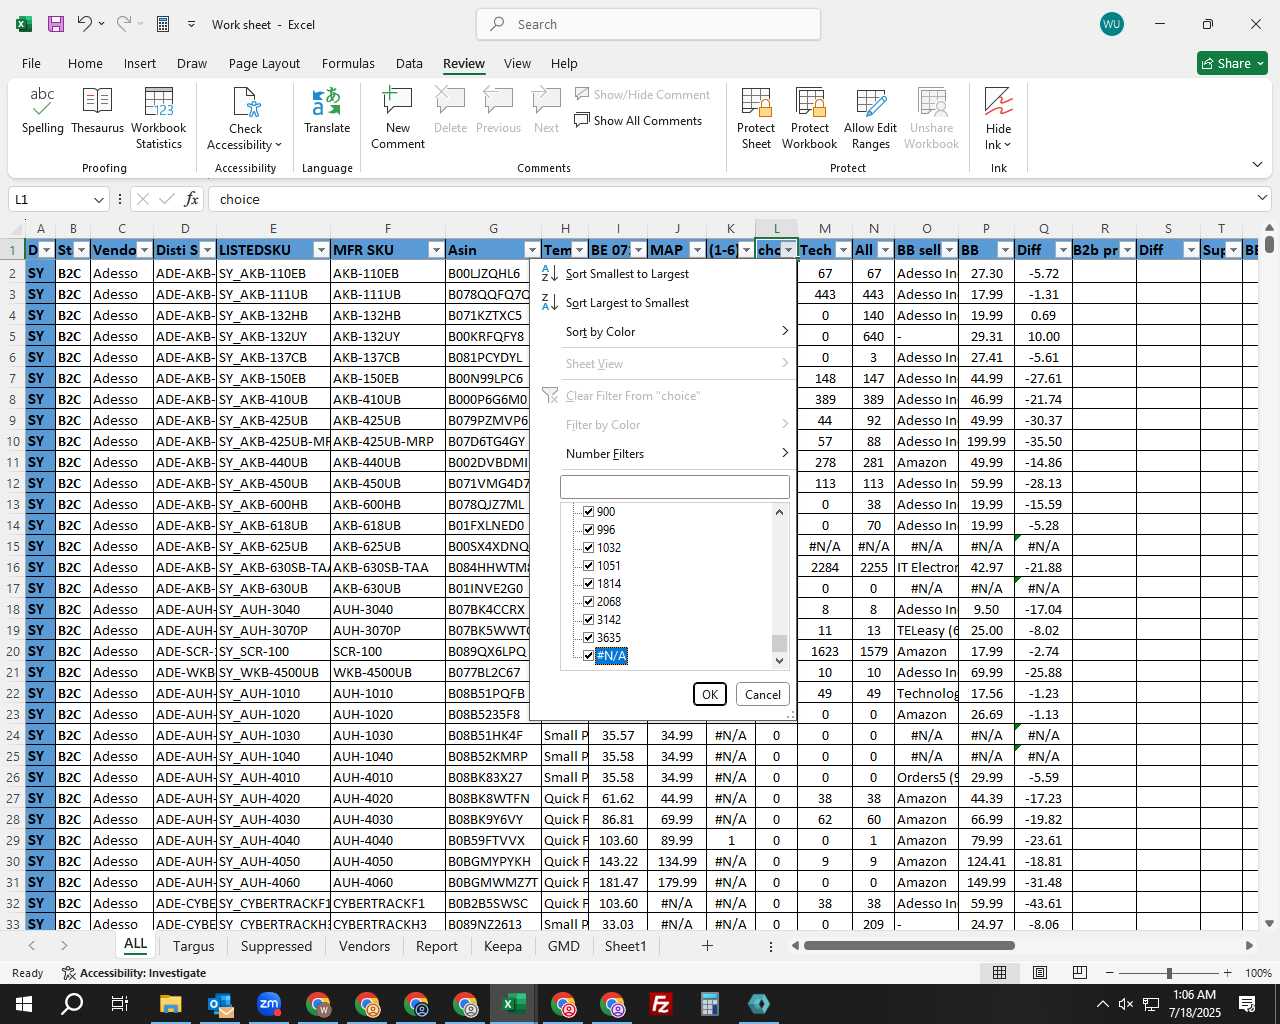Uncheck the 996 filter value

tap(589, 529)
